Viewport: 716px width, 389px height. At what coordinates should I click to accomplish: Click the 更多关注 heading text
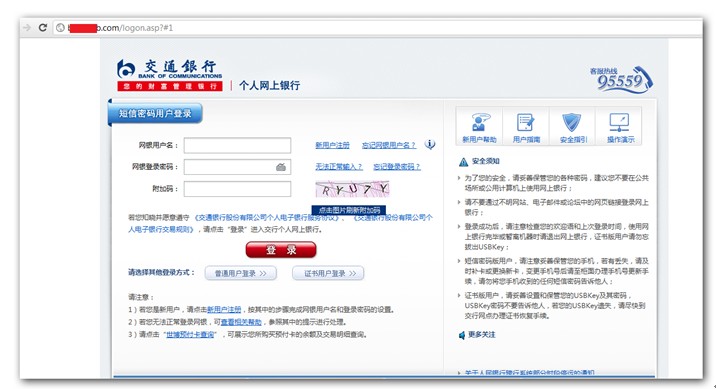tap(482, 335)
